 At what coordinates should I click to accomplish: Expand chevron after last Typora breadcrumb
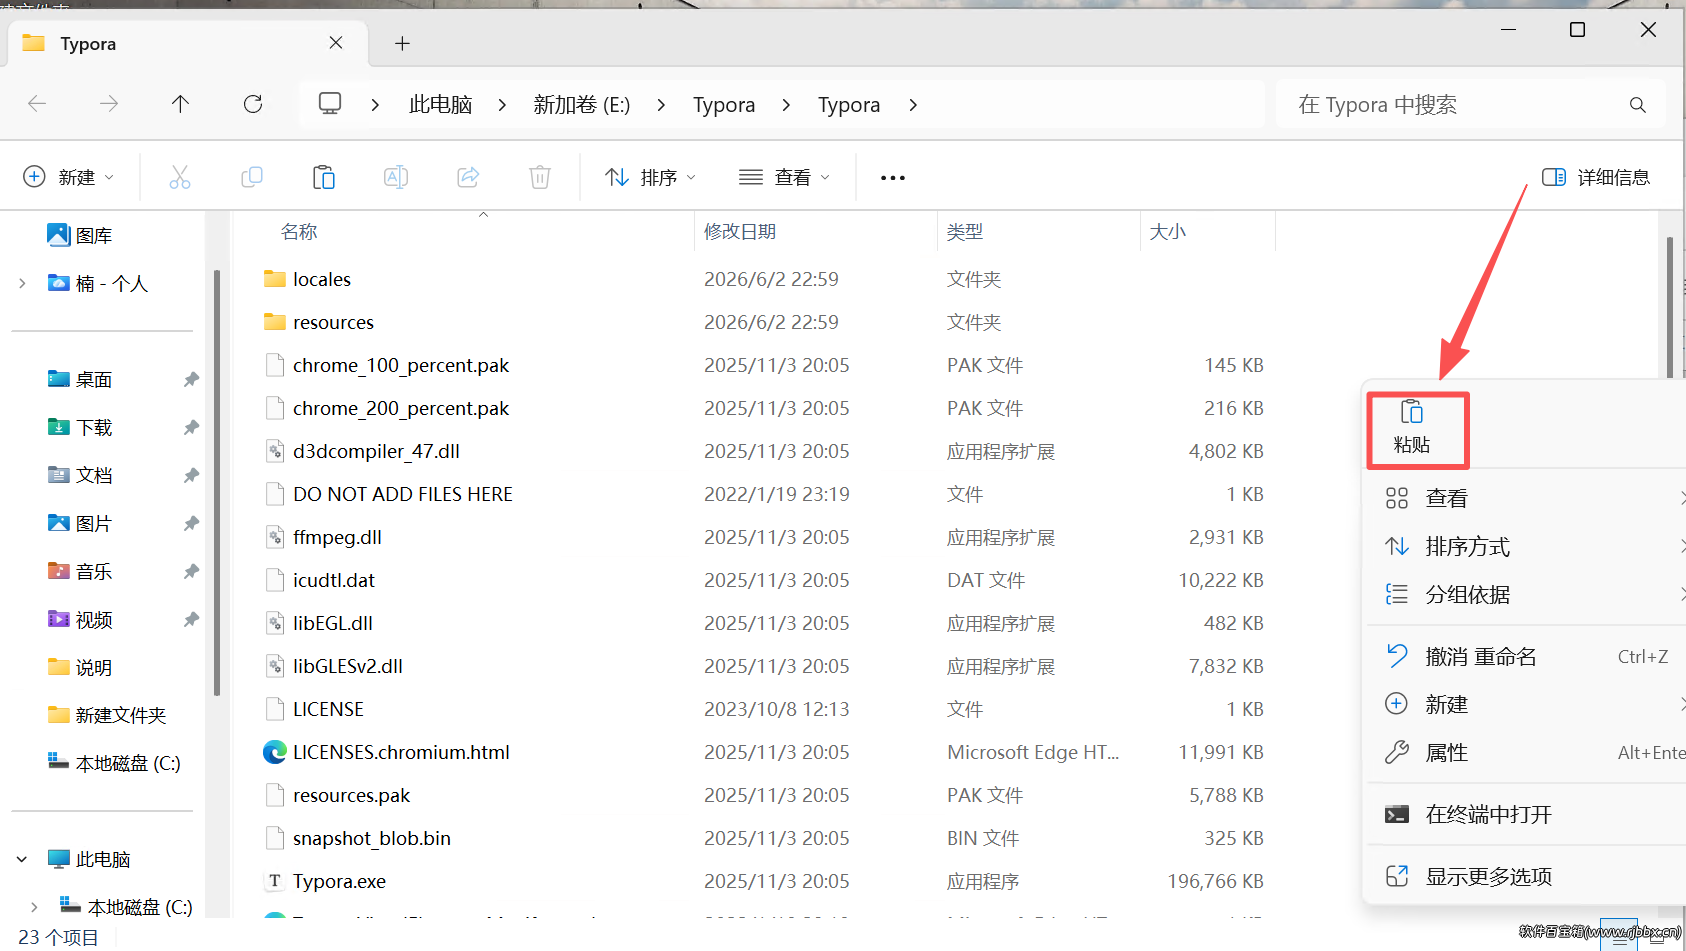tap(912, 105)
